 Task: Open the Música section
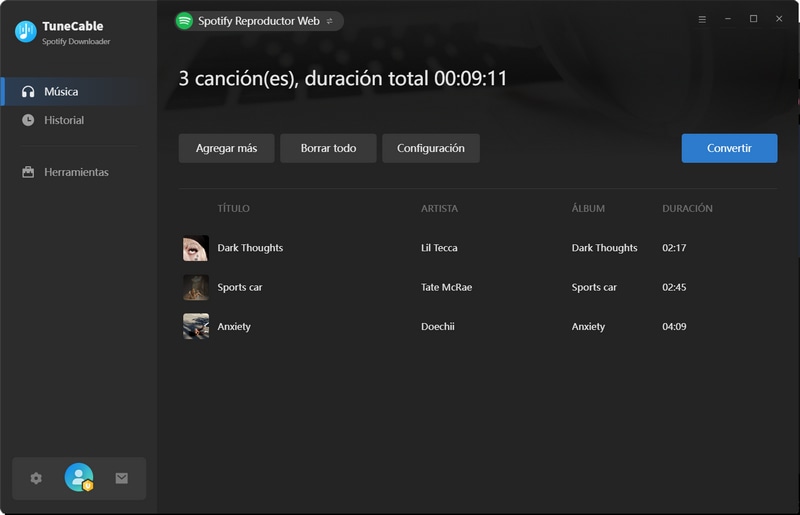61,91
